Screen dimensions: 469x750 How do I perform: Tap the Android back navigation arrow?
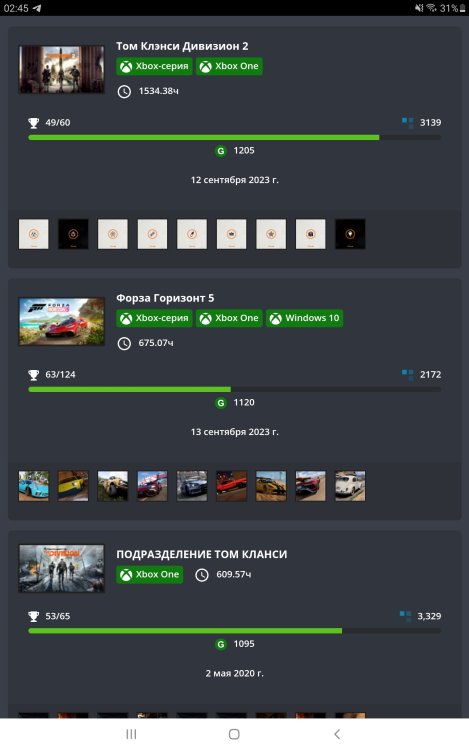[337, 734]
